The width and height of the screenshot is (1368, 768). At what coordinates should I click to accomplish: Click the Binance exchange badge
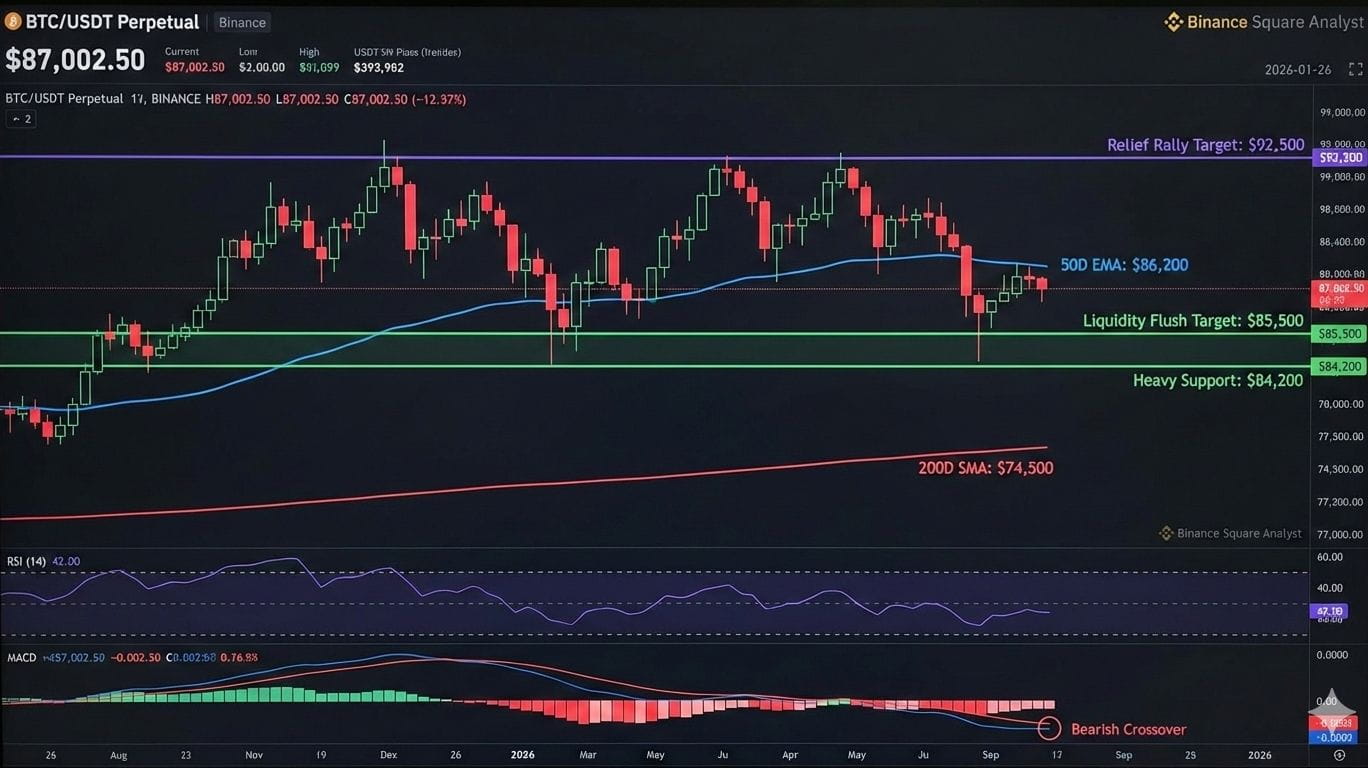click(x=243, y=22)
